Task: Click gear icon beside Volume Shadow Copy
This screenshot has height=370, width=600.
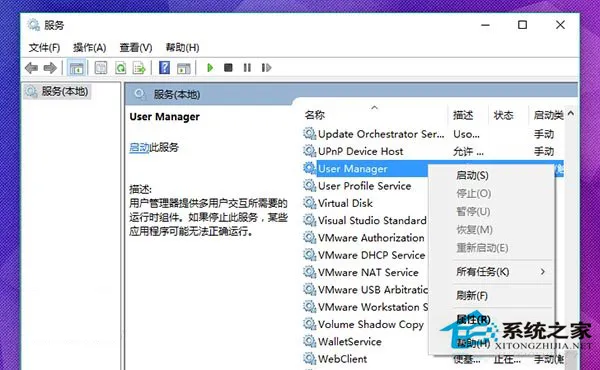Action: [309, 324]
